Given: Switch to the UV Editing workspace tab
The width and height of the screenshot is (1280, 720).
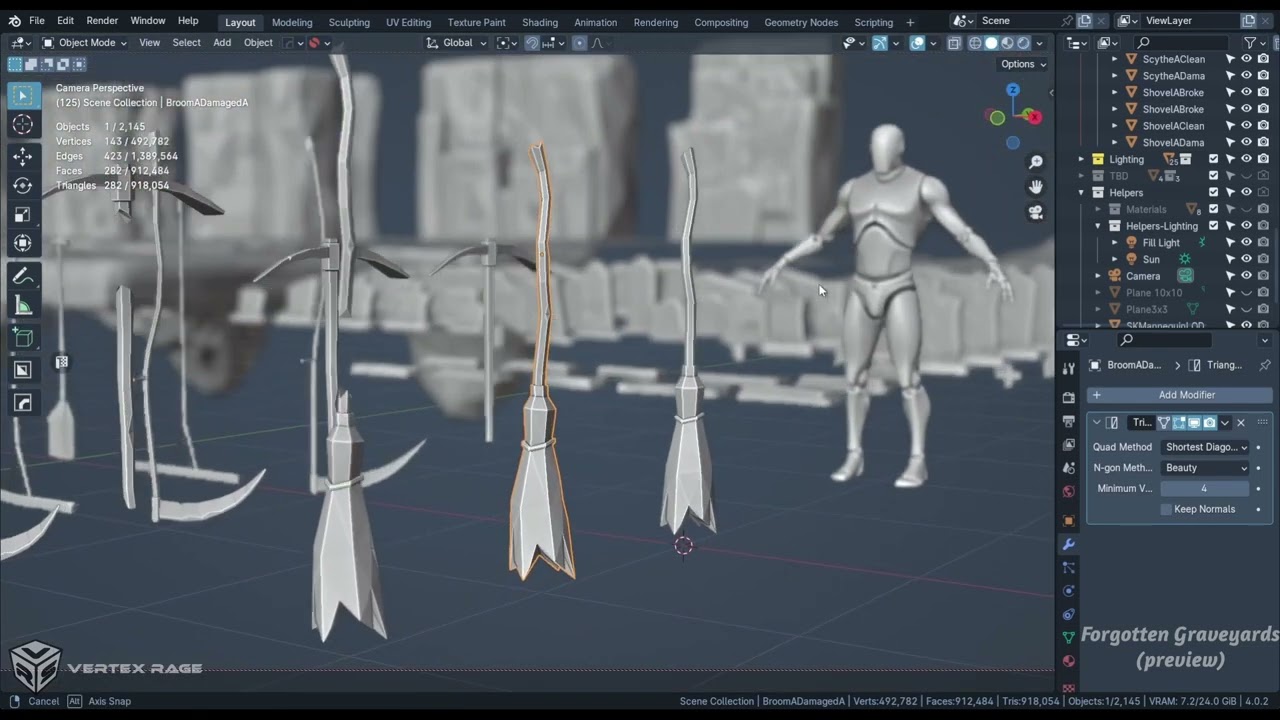Looking at the screenshot, I should (408, 22).
